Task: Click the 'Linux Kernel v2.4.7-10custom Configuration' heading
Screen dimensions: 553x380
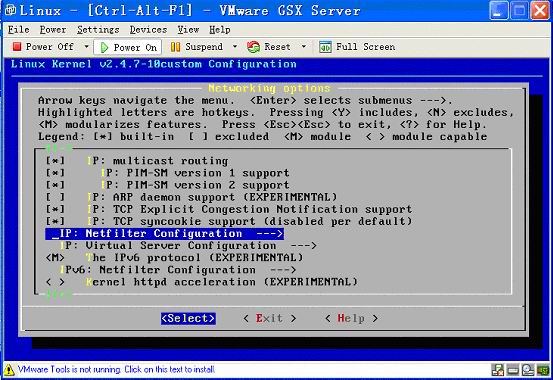Action: point(154,64)
